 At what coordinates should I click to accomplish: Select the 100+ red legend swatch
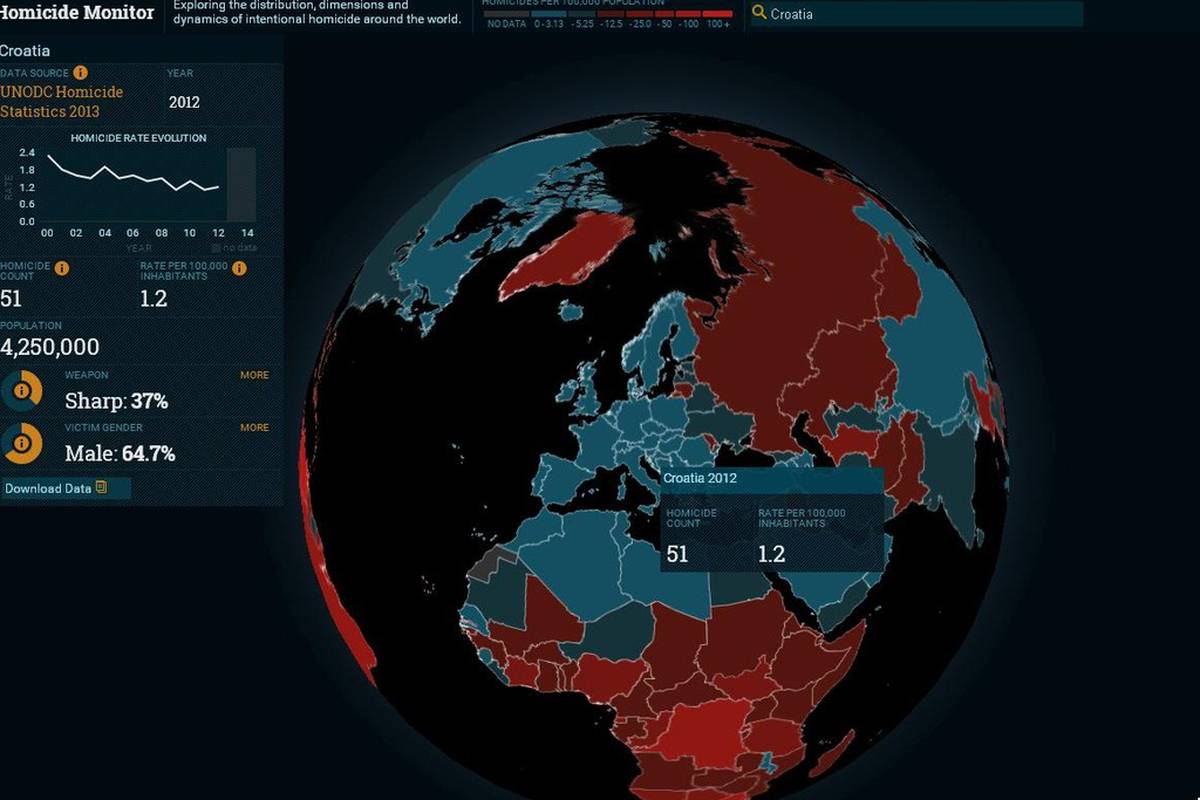pyautogui.click(x=720, y=14)
